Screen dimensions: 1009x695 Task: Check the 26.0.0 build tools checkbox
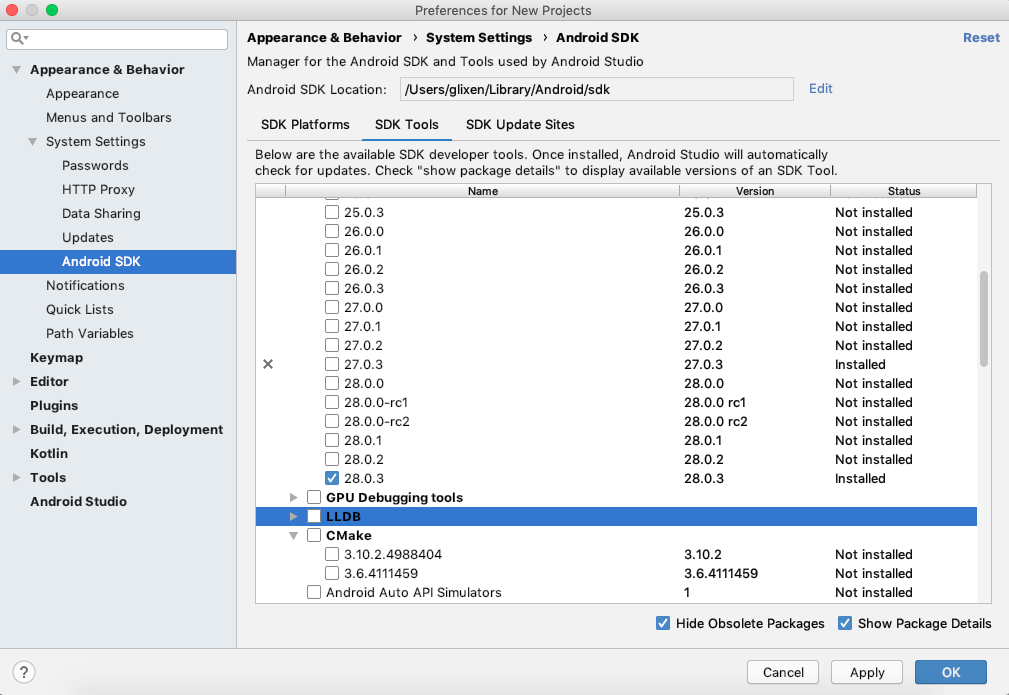(332, 231)
